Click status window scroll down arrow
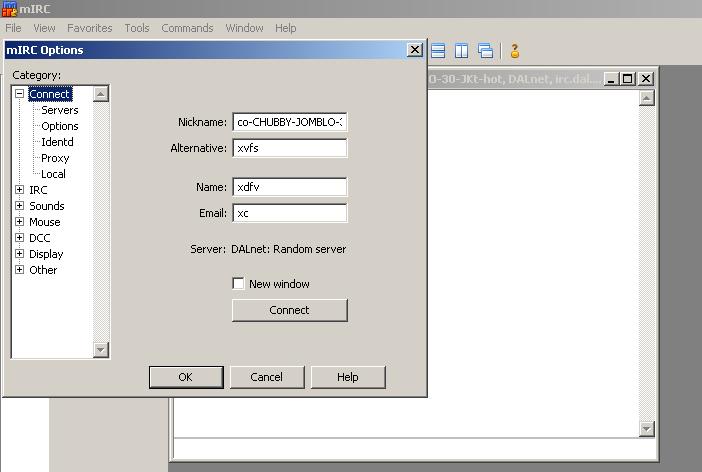The height and width of the screenshot is (472, 702). [x=646, y=429]
